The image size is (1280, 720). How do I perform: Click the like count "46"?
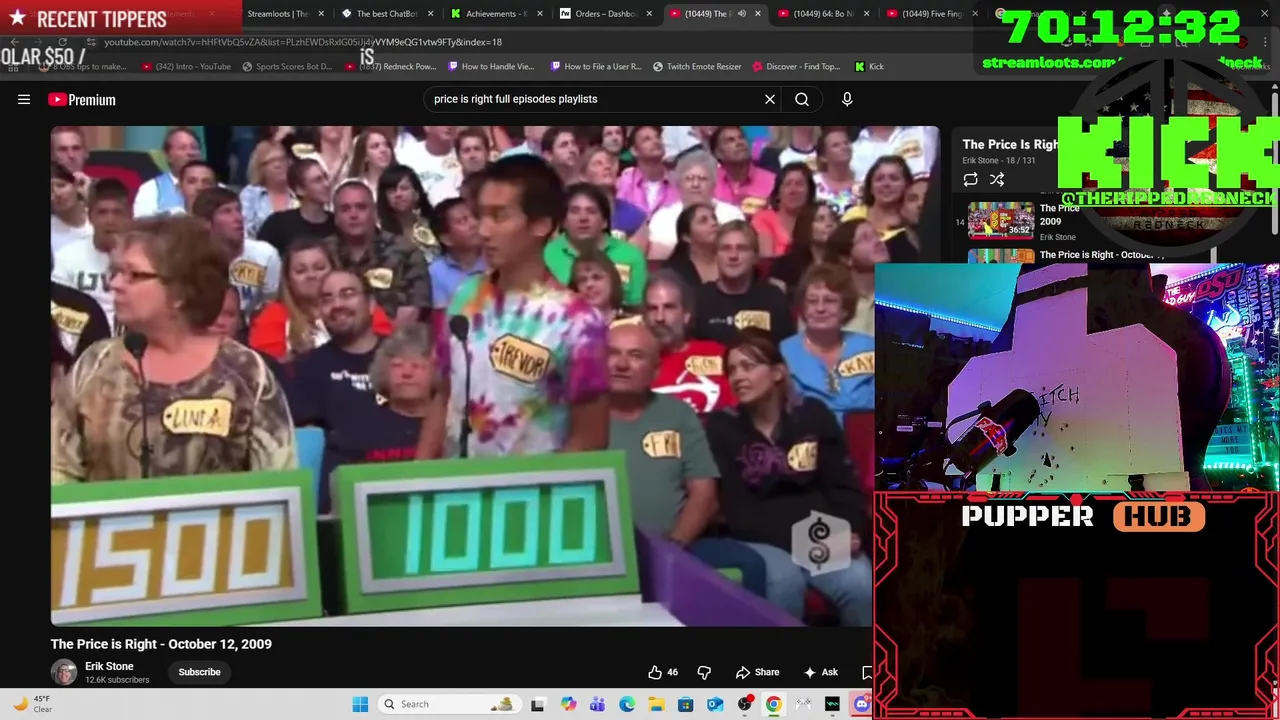pyautogui.click(x=672, y=672)
